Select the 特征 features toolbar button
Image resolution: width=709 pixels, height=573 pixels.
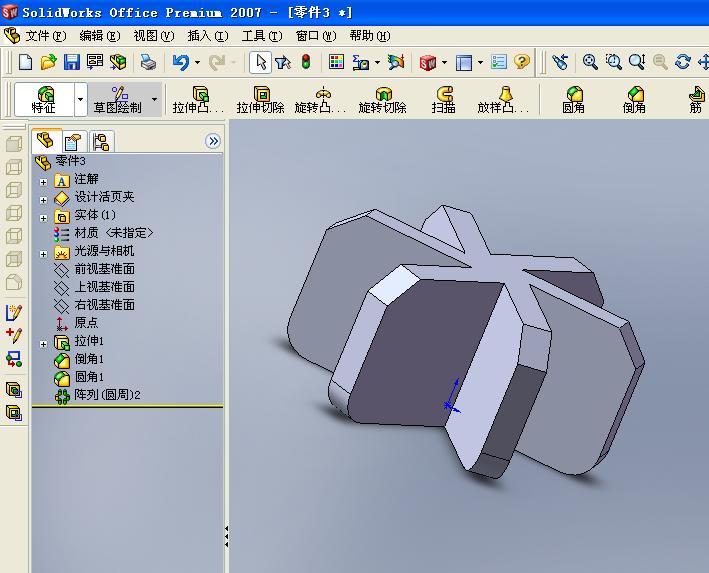pyautogui.click(x=44, y=99)
